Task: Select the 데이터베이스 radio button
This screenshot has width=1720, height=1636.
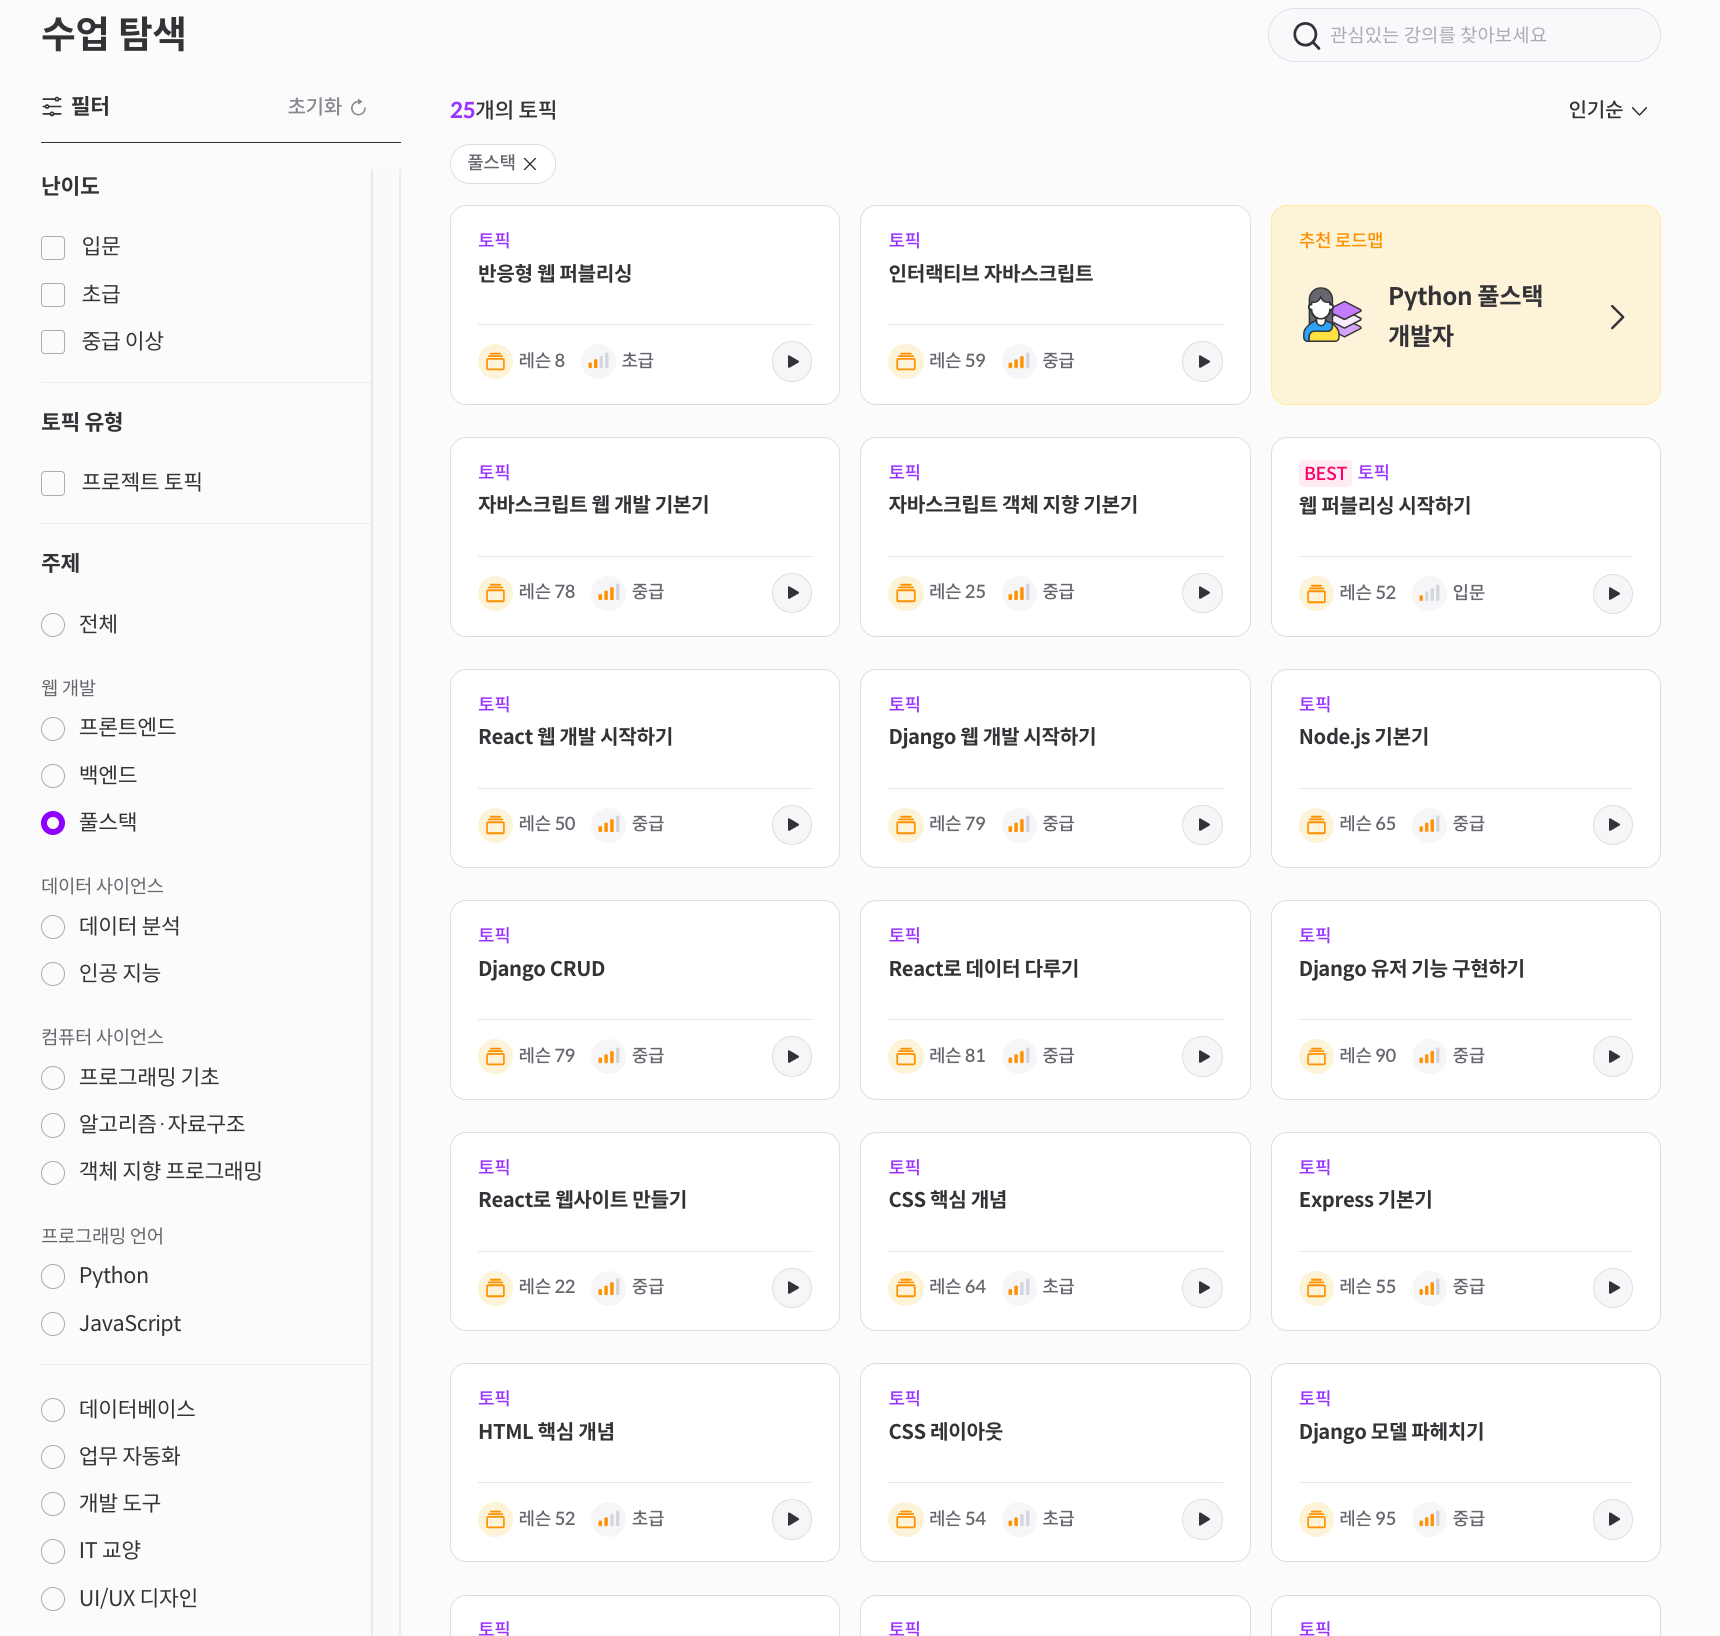Action: point(53,1410)
